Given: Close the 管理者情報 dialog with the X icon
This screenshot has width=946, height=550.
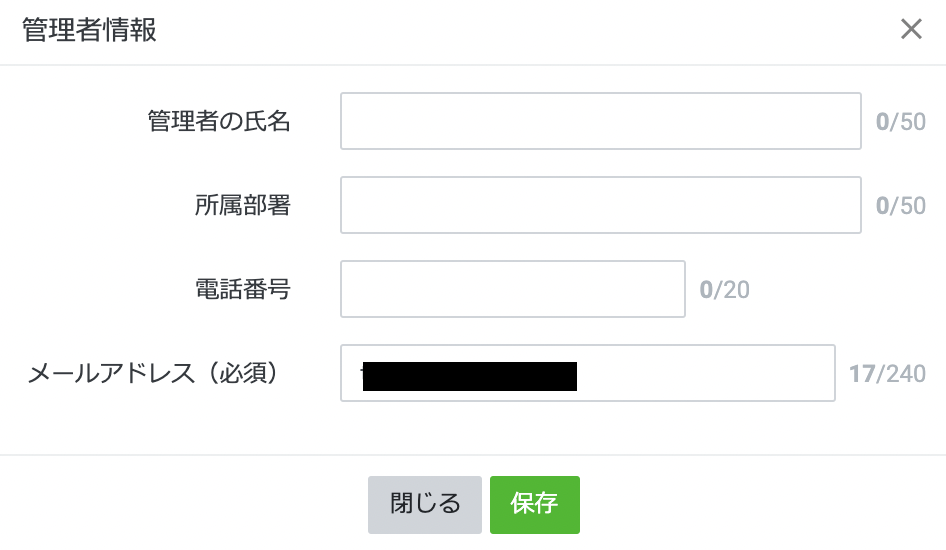Looking at the screenshot, I should point(910,29).
